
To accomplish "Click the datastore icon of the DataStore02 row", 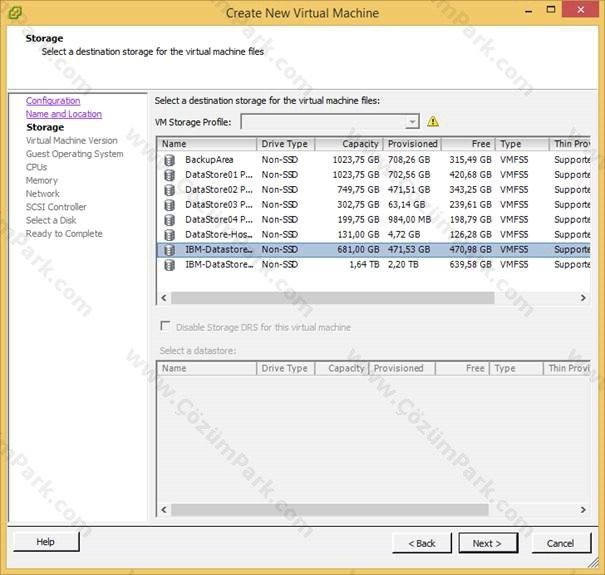I will (169, 190).
